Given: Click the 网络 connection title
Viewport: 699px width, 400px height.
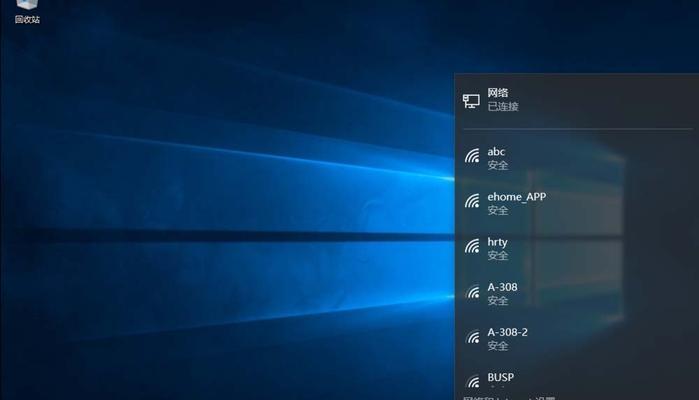Looking at the screenshot, I should click(498, 93).
